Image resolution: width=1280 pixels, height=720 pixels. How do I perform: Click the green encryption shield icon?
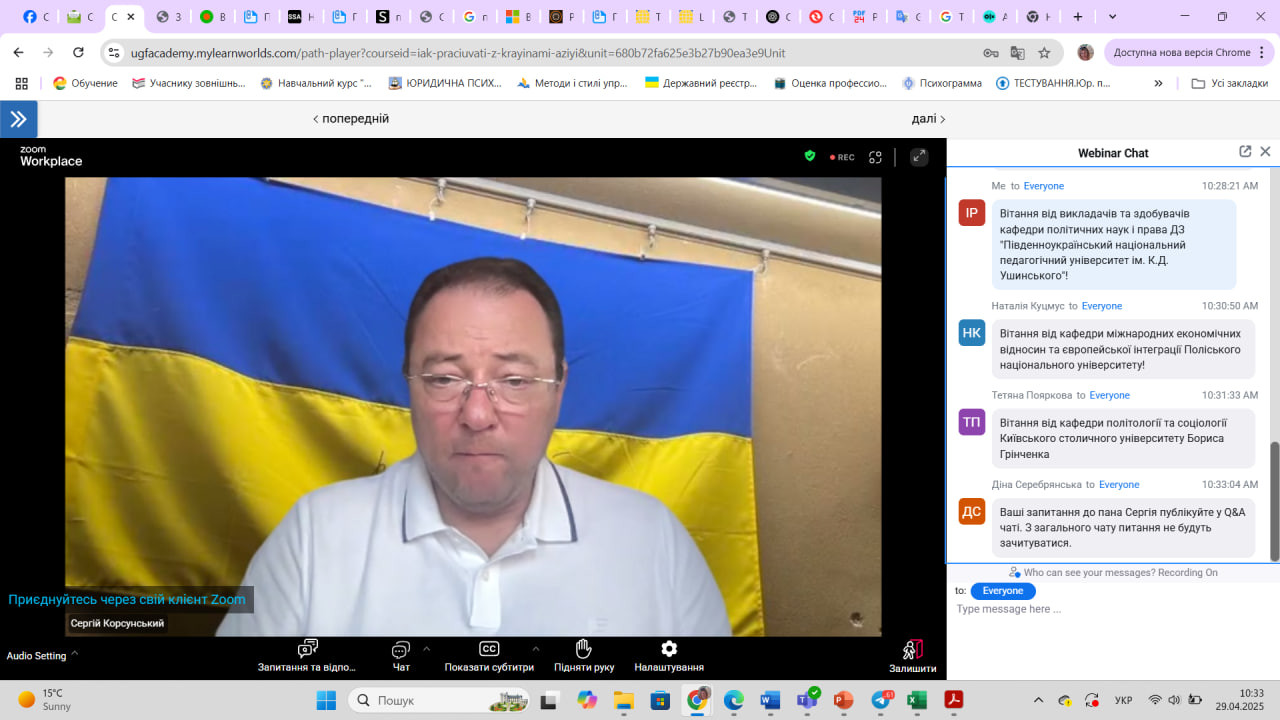point(810,156)
